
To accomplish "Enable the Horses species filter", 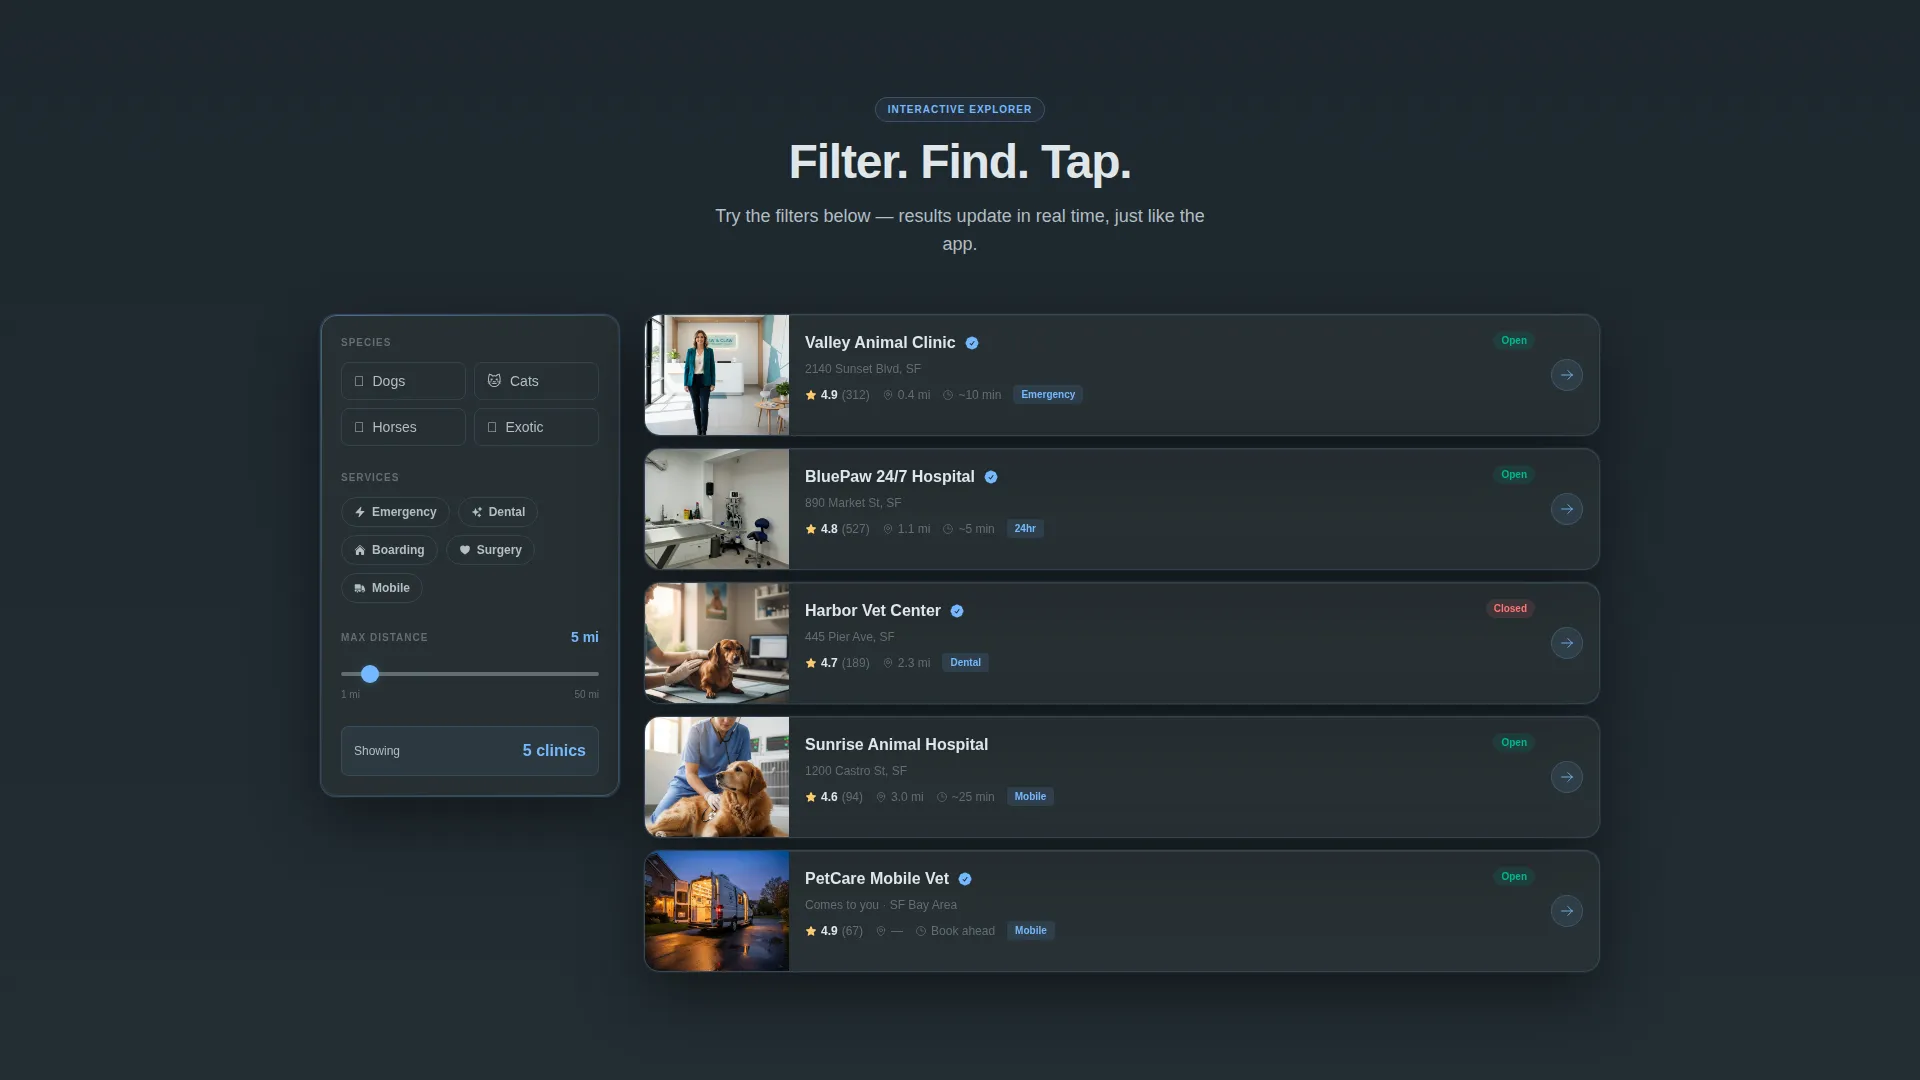I will click(403, 427).
